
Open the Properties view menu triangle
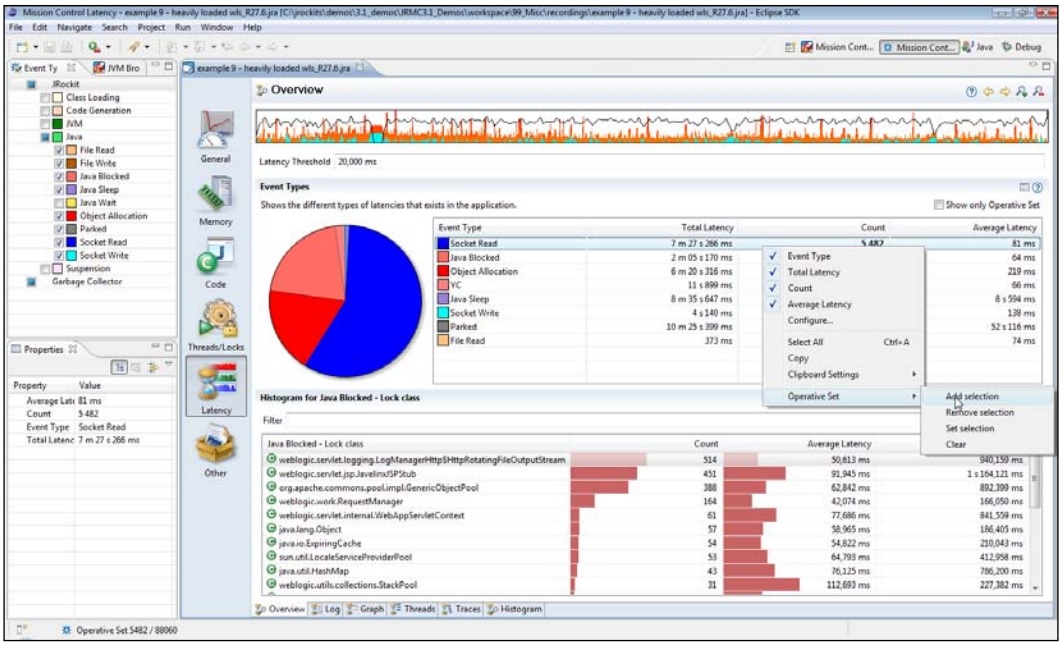168,365
